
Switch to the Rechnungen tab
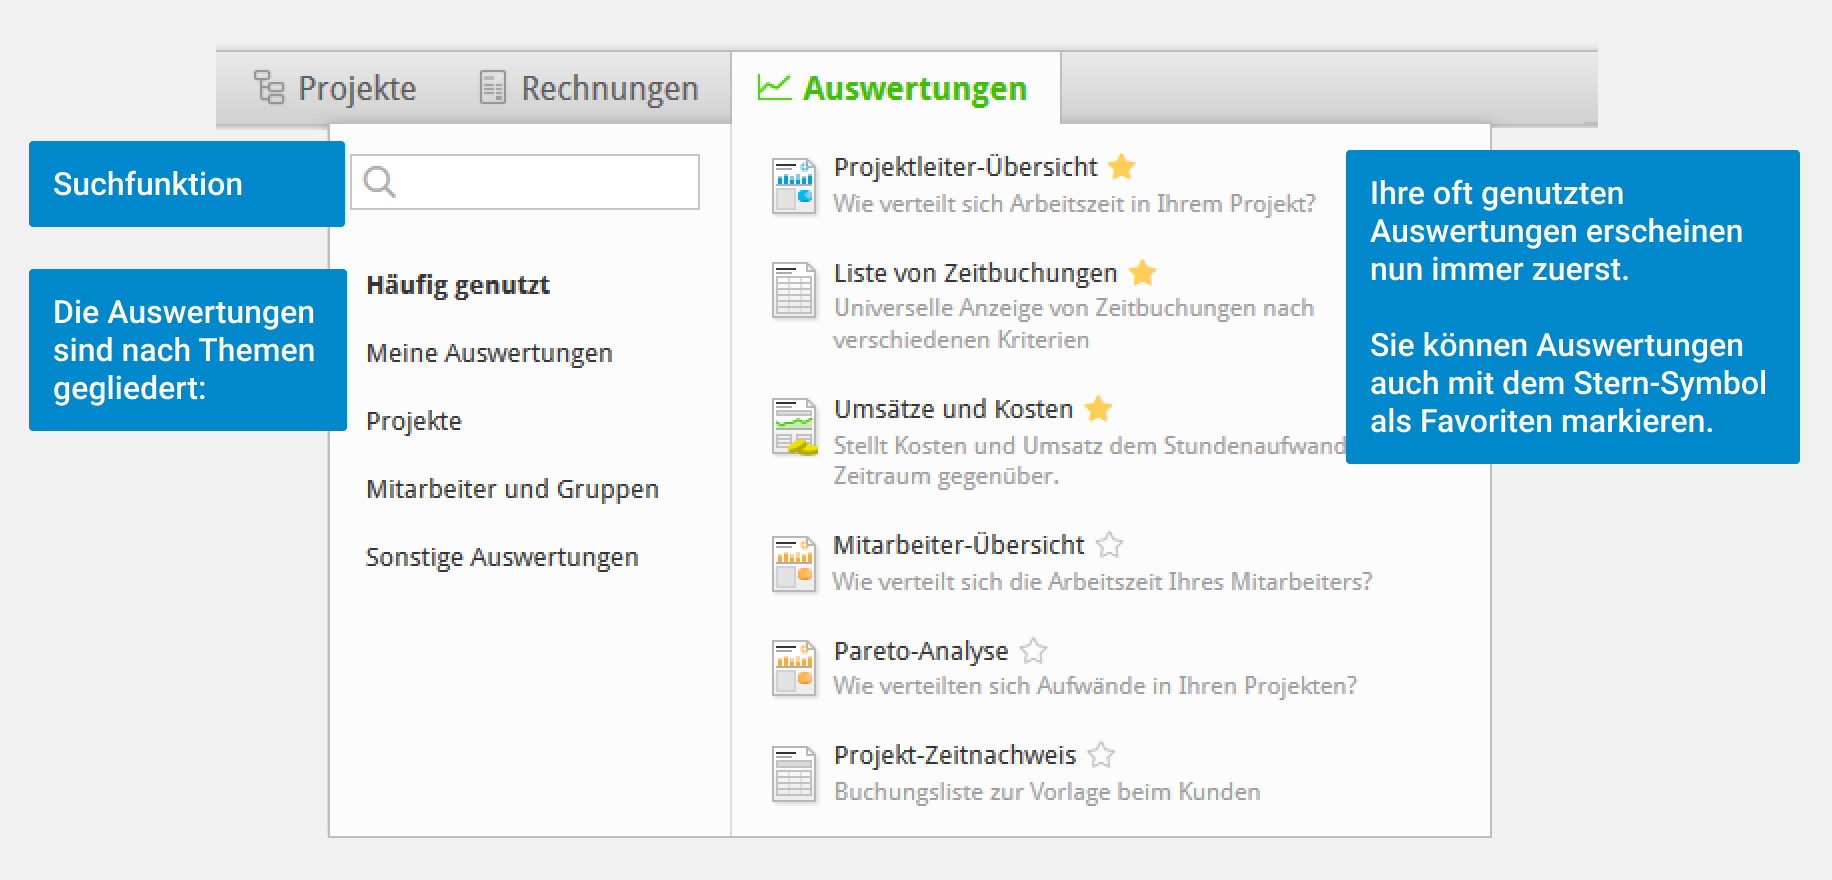pos(589,88)
